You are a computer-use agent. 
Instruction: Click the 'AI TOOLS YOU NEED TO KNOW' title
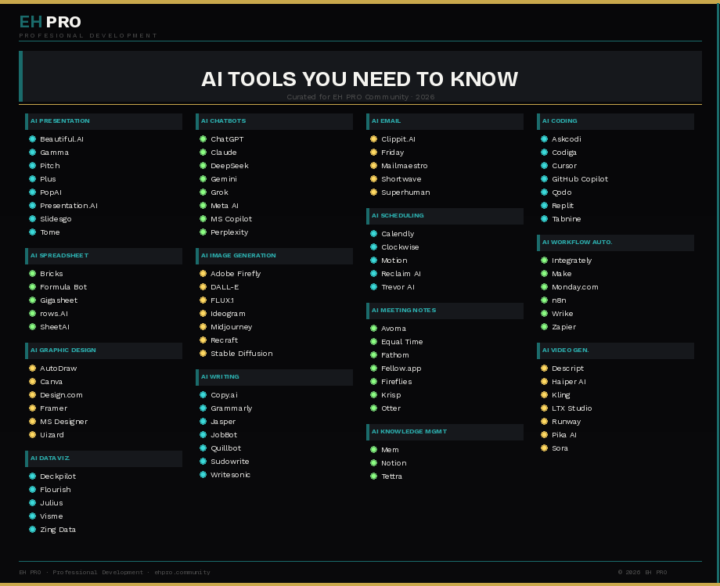coord(360,79)
